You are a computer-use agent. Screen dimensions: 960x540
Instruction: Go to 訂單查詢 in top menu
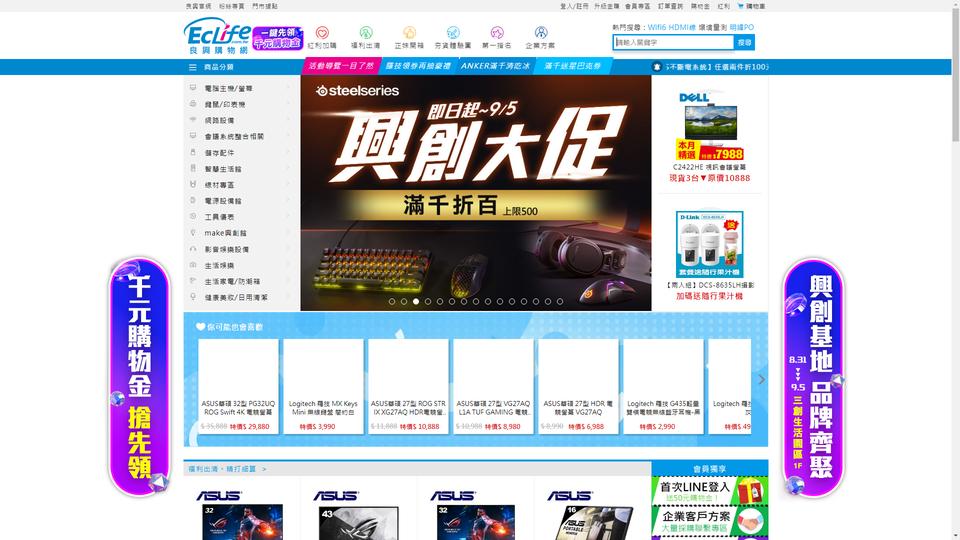(670, 6)
